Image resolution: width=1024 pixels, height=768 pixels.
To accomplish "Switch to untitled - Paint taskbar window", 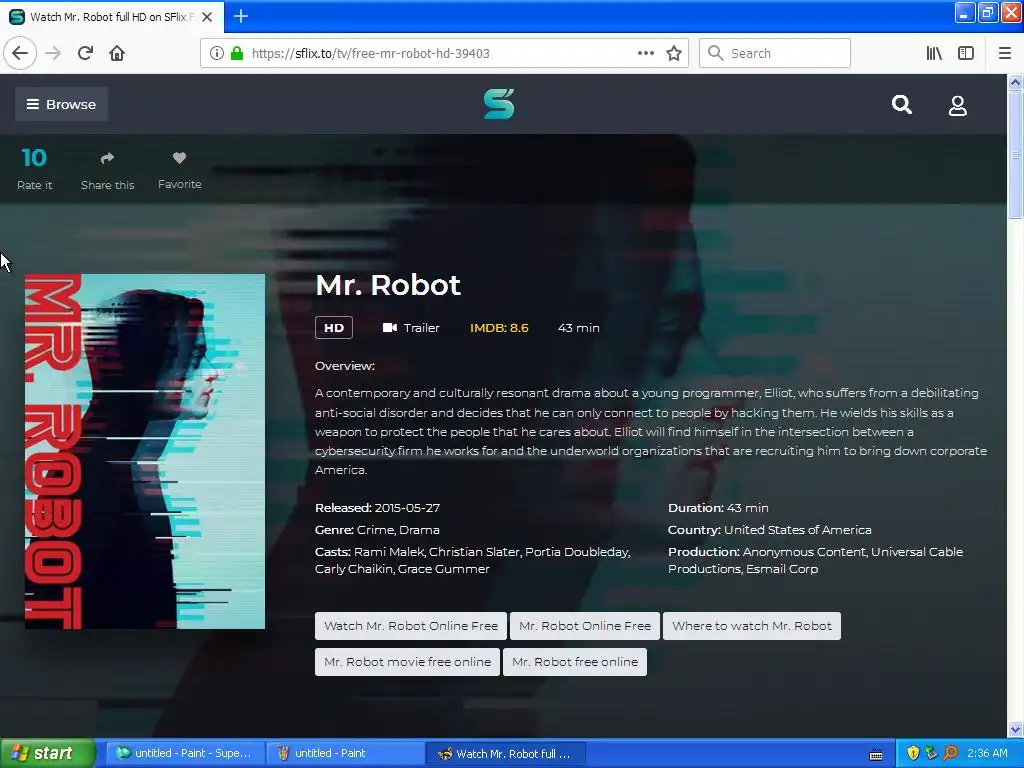I will [345, 754].
